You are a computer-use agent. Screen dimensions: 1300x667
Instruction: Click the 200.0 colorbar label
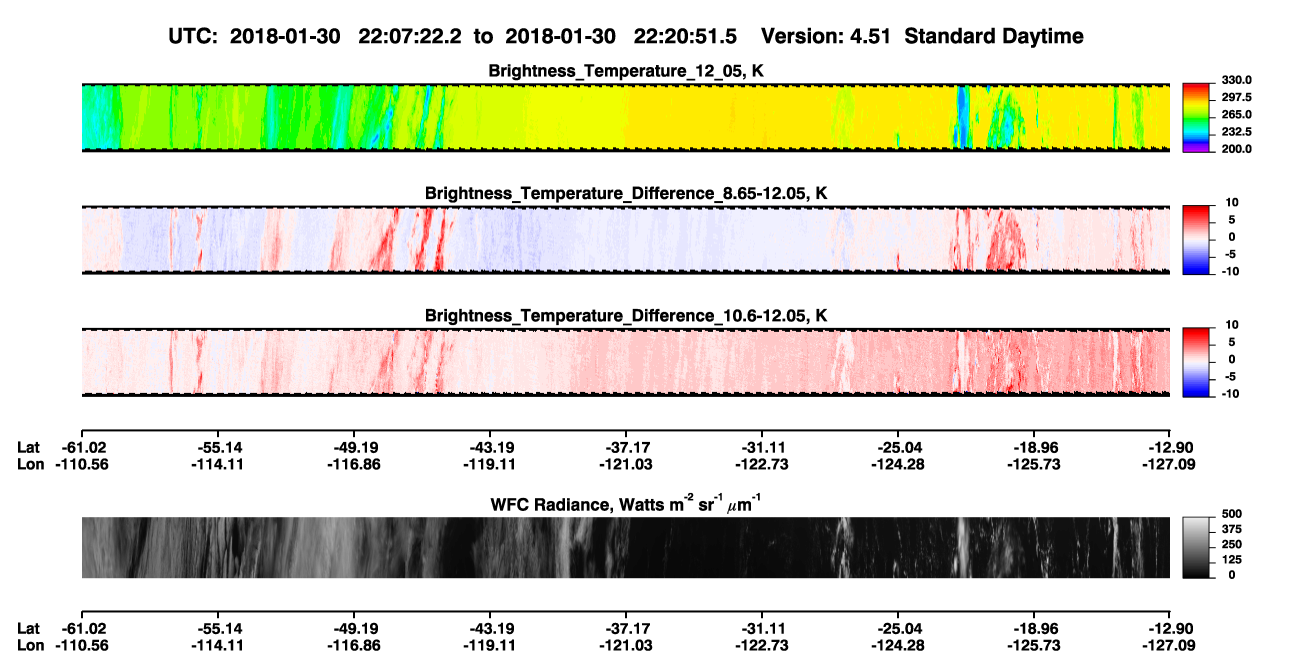pos(1235,149)
